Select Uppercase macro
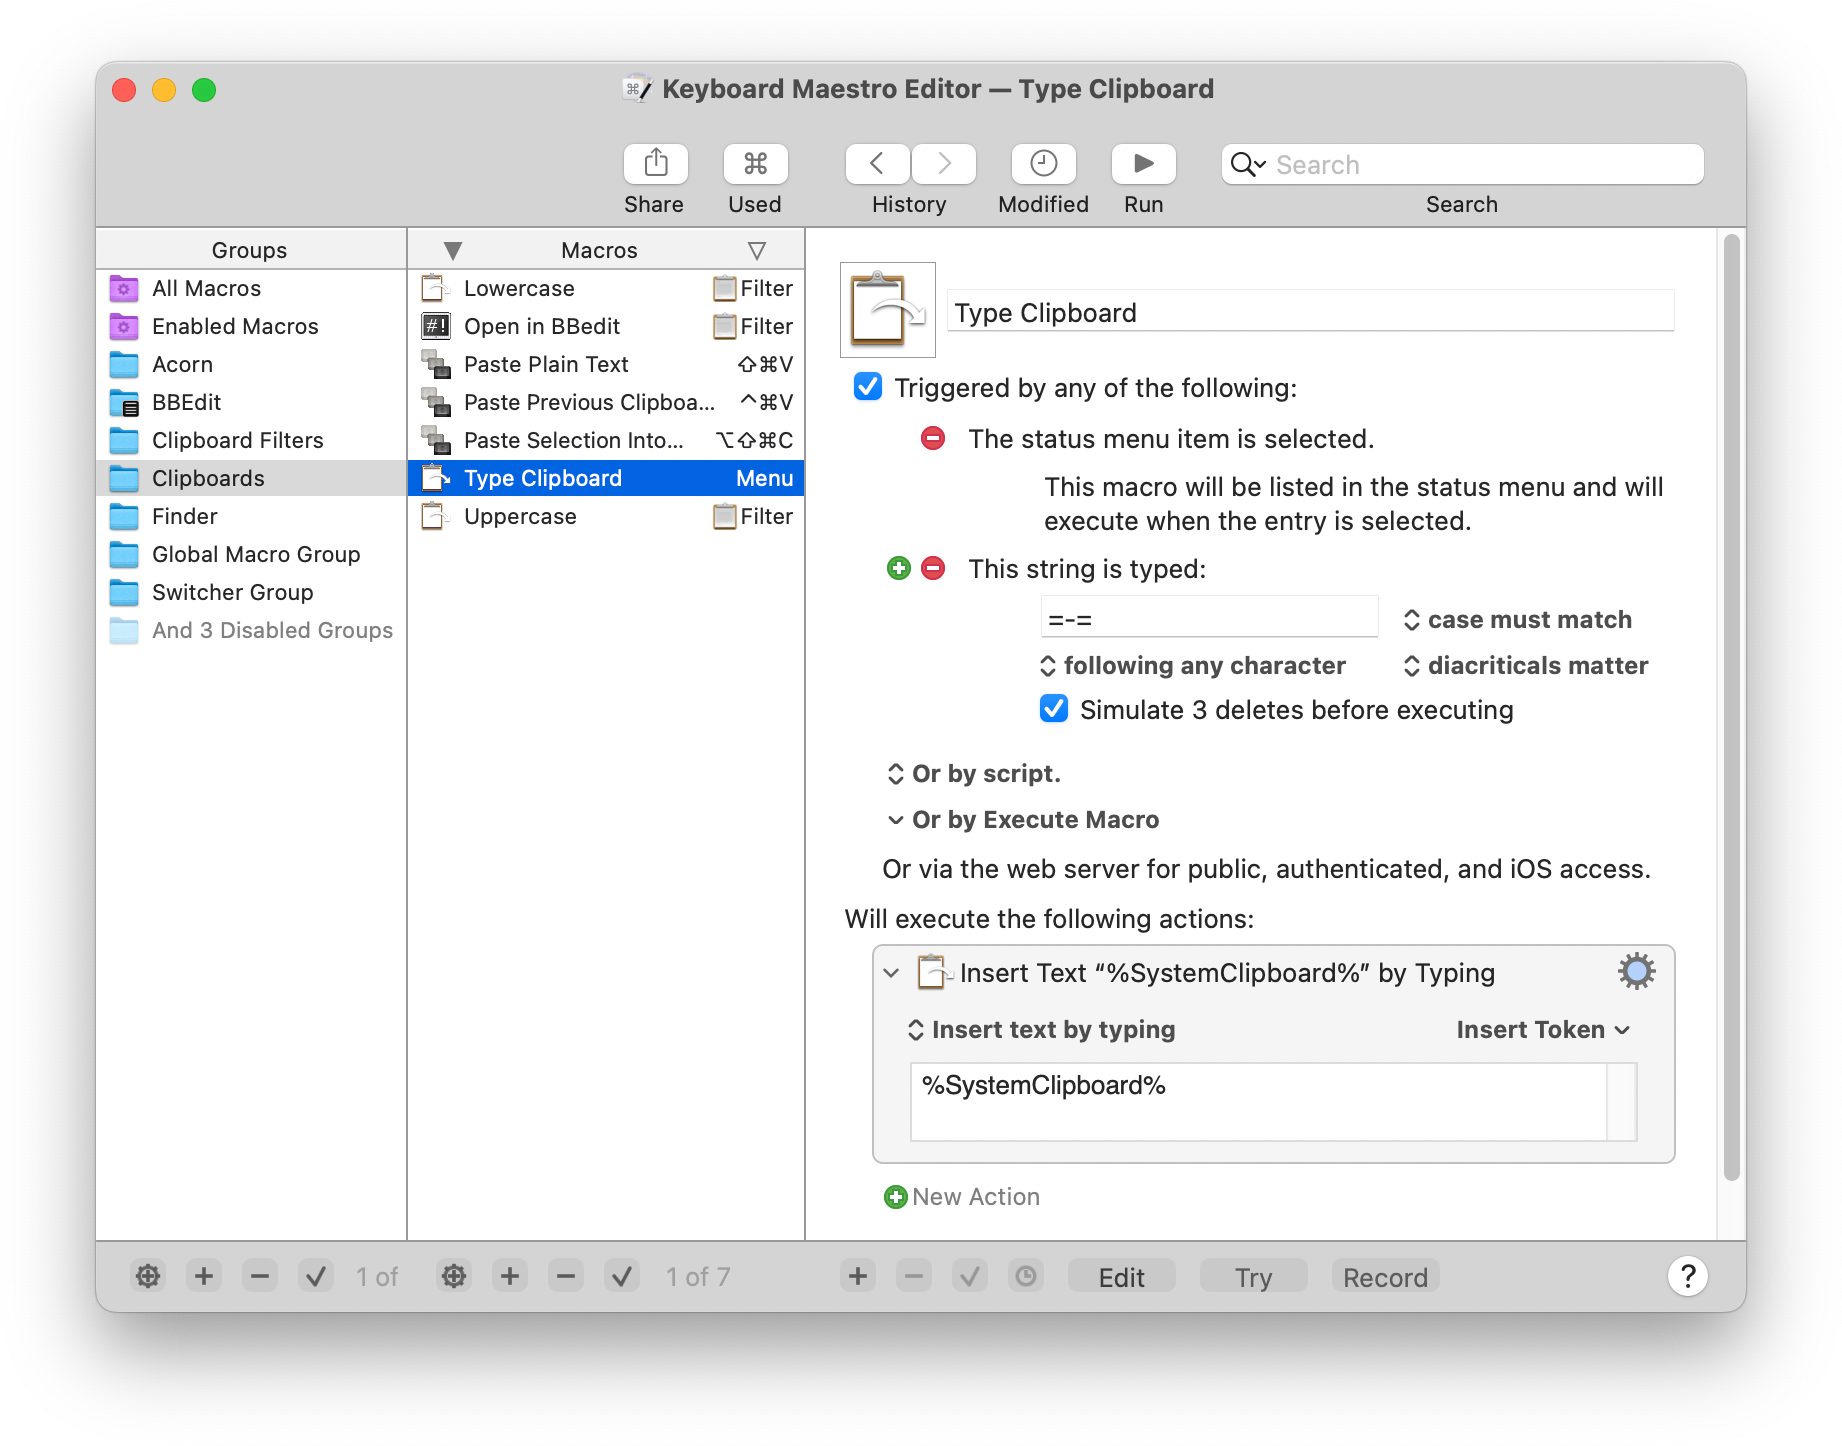This screenshot has width=1842, height=1446. pyautogui.click(x=606, y=516)
